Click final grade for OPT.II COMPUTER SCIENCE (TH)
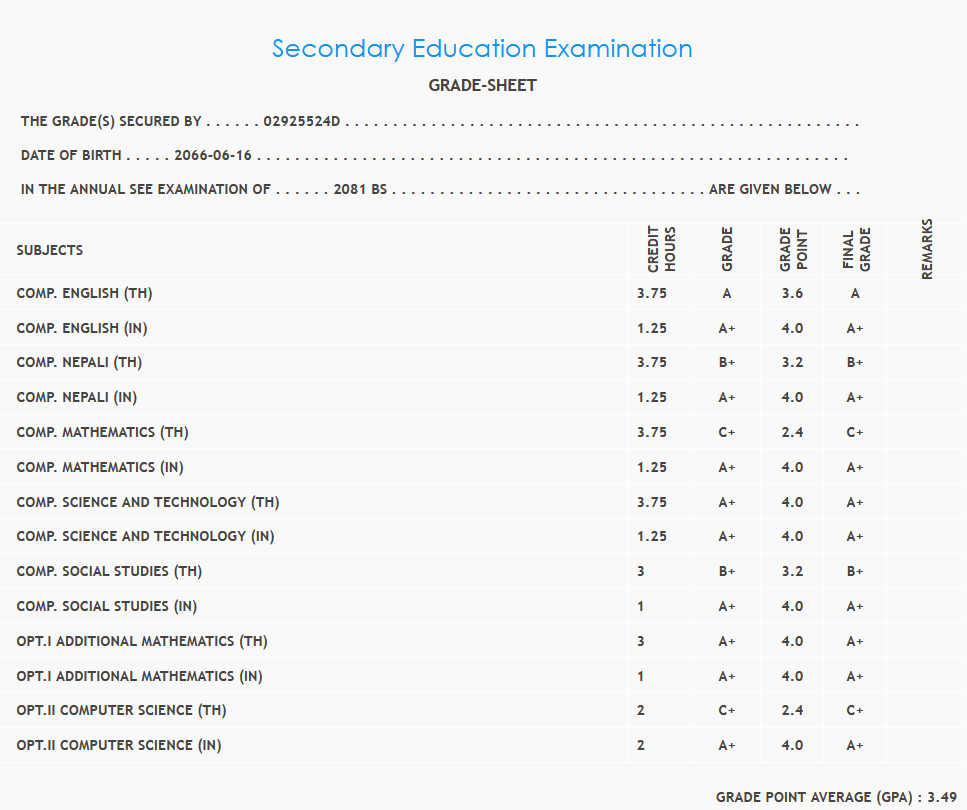 coord(855,711)
